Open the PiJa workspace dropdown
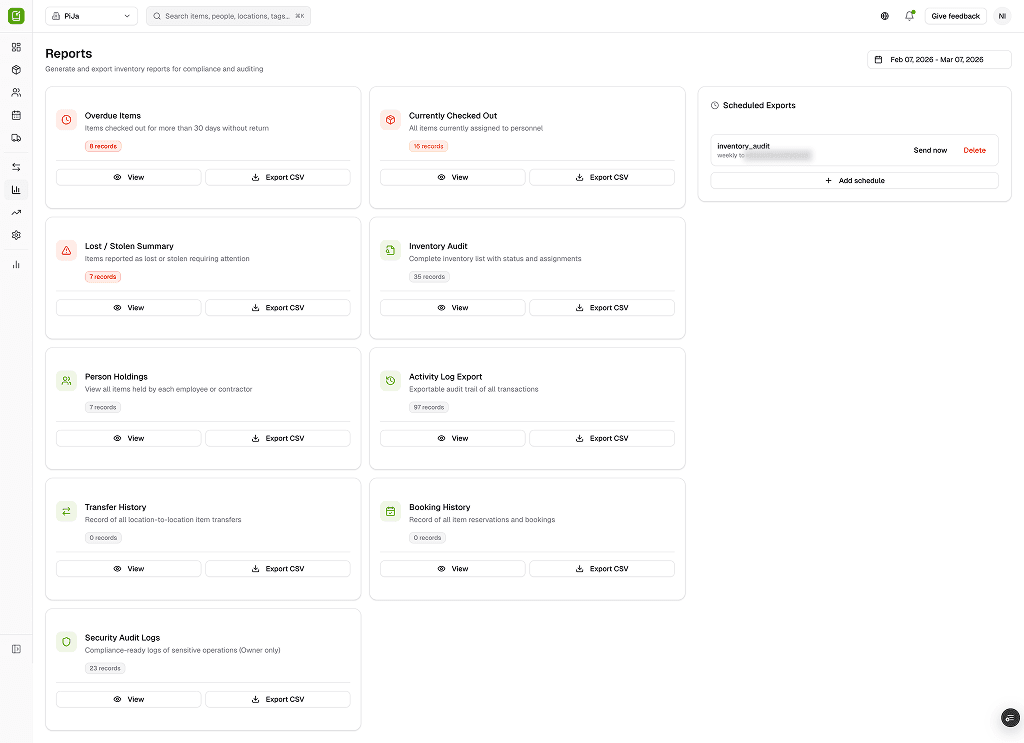 tap(91, 16)
